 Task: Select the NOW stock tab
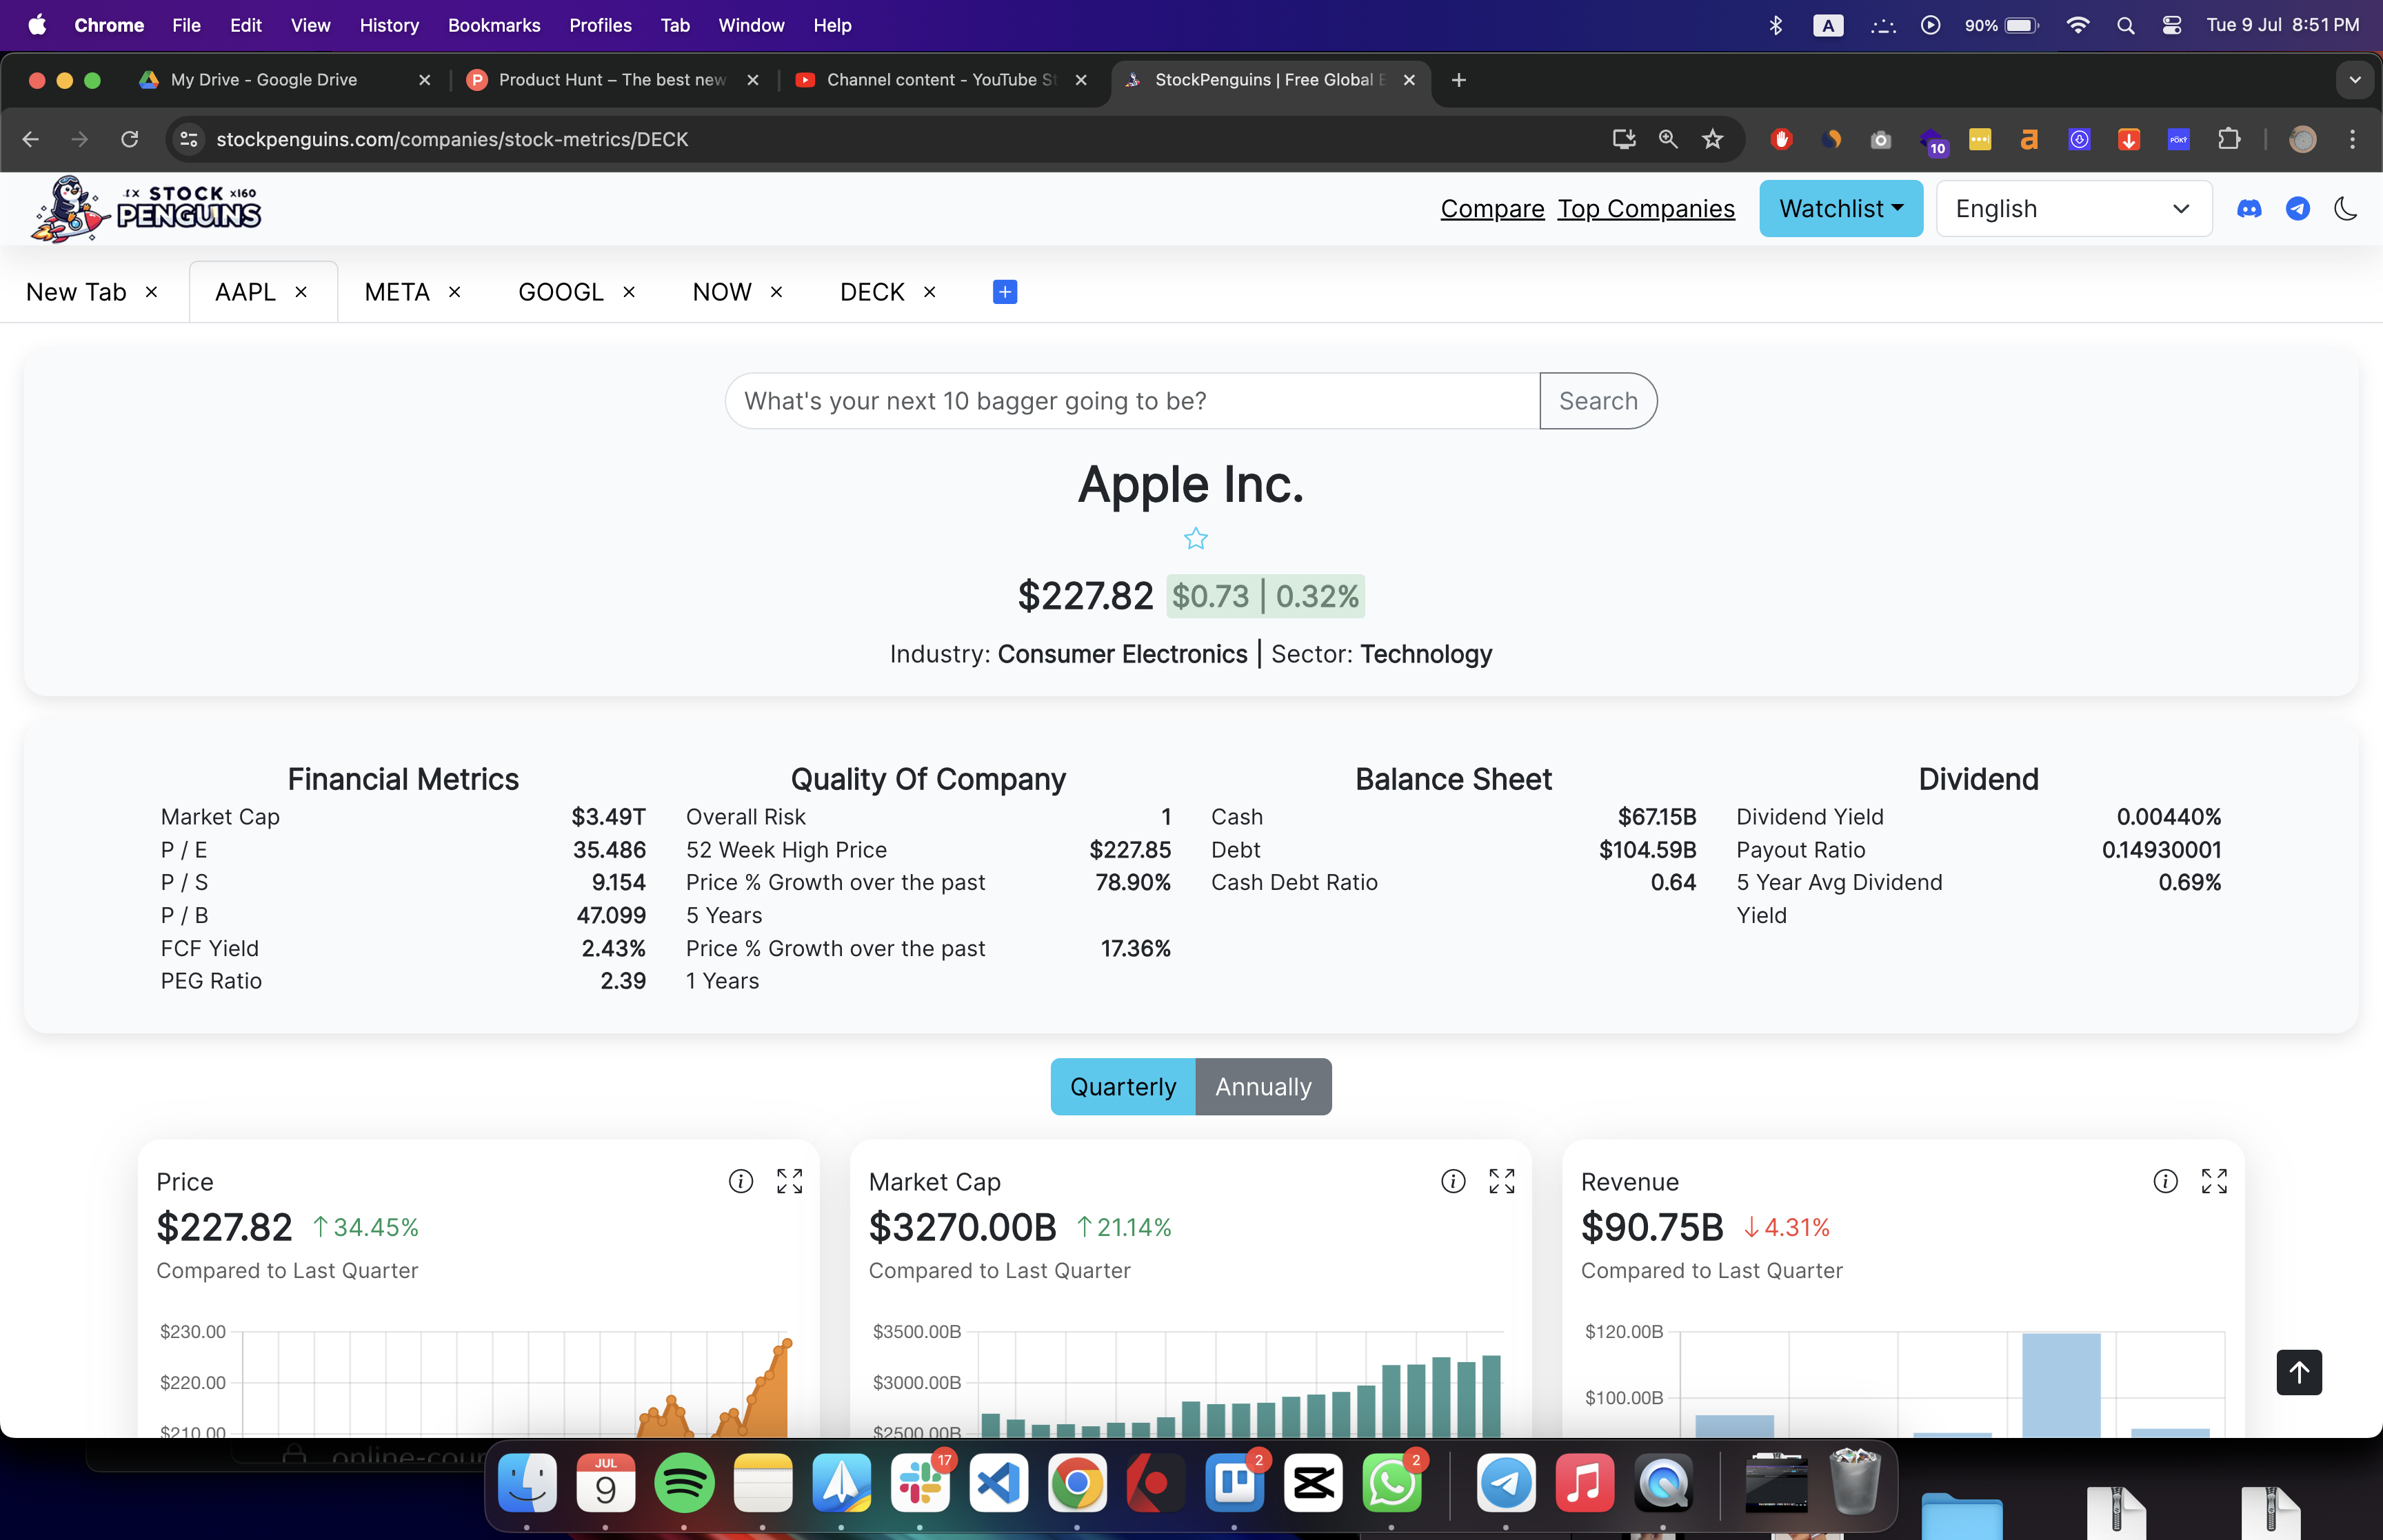[x=722, y=292]
